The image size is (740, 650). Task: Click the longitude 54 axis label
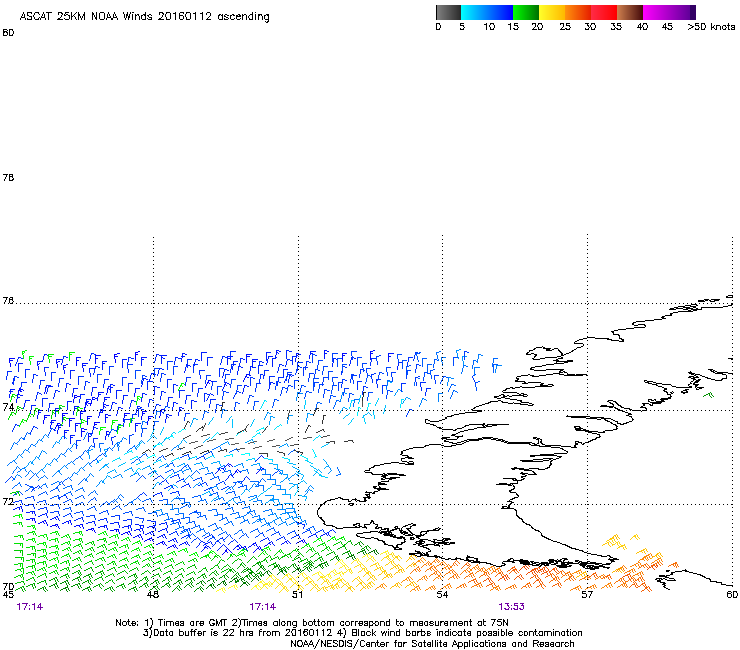[x=442, y=595]
